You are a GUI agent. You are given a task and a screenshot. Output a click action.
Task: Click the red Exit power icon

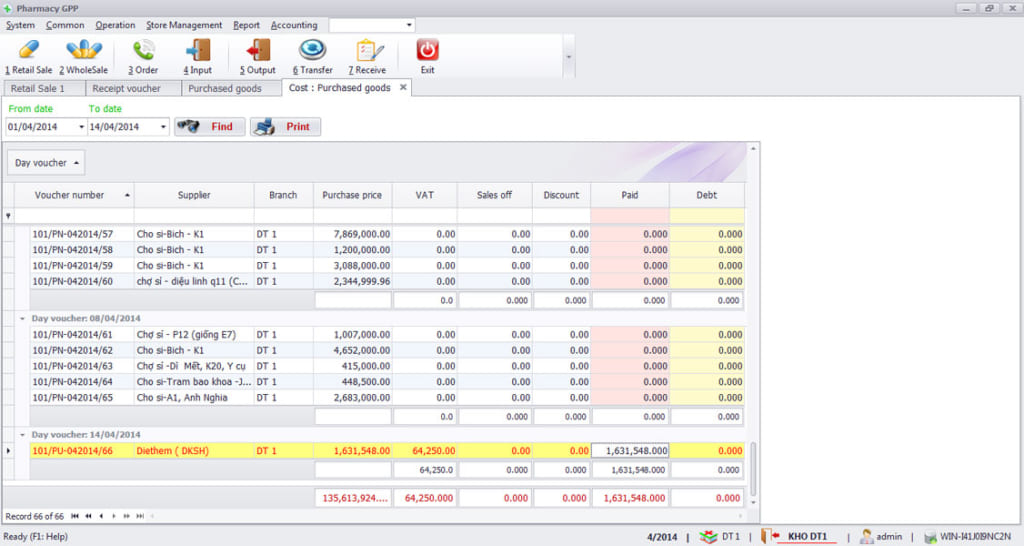(x=427, y=50)
